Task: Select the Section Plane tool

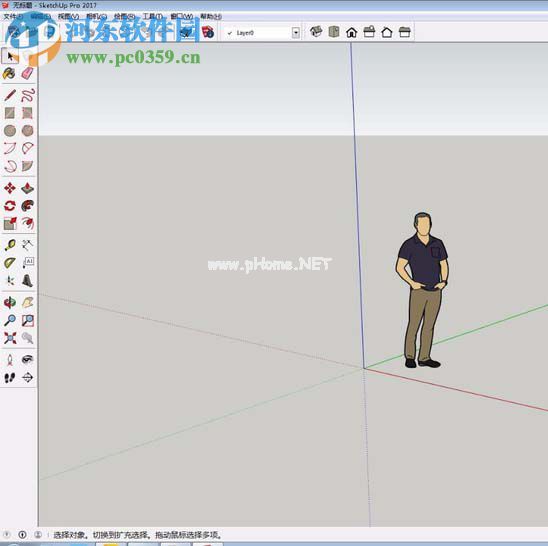Action: tap(28, 378)
